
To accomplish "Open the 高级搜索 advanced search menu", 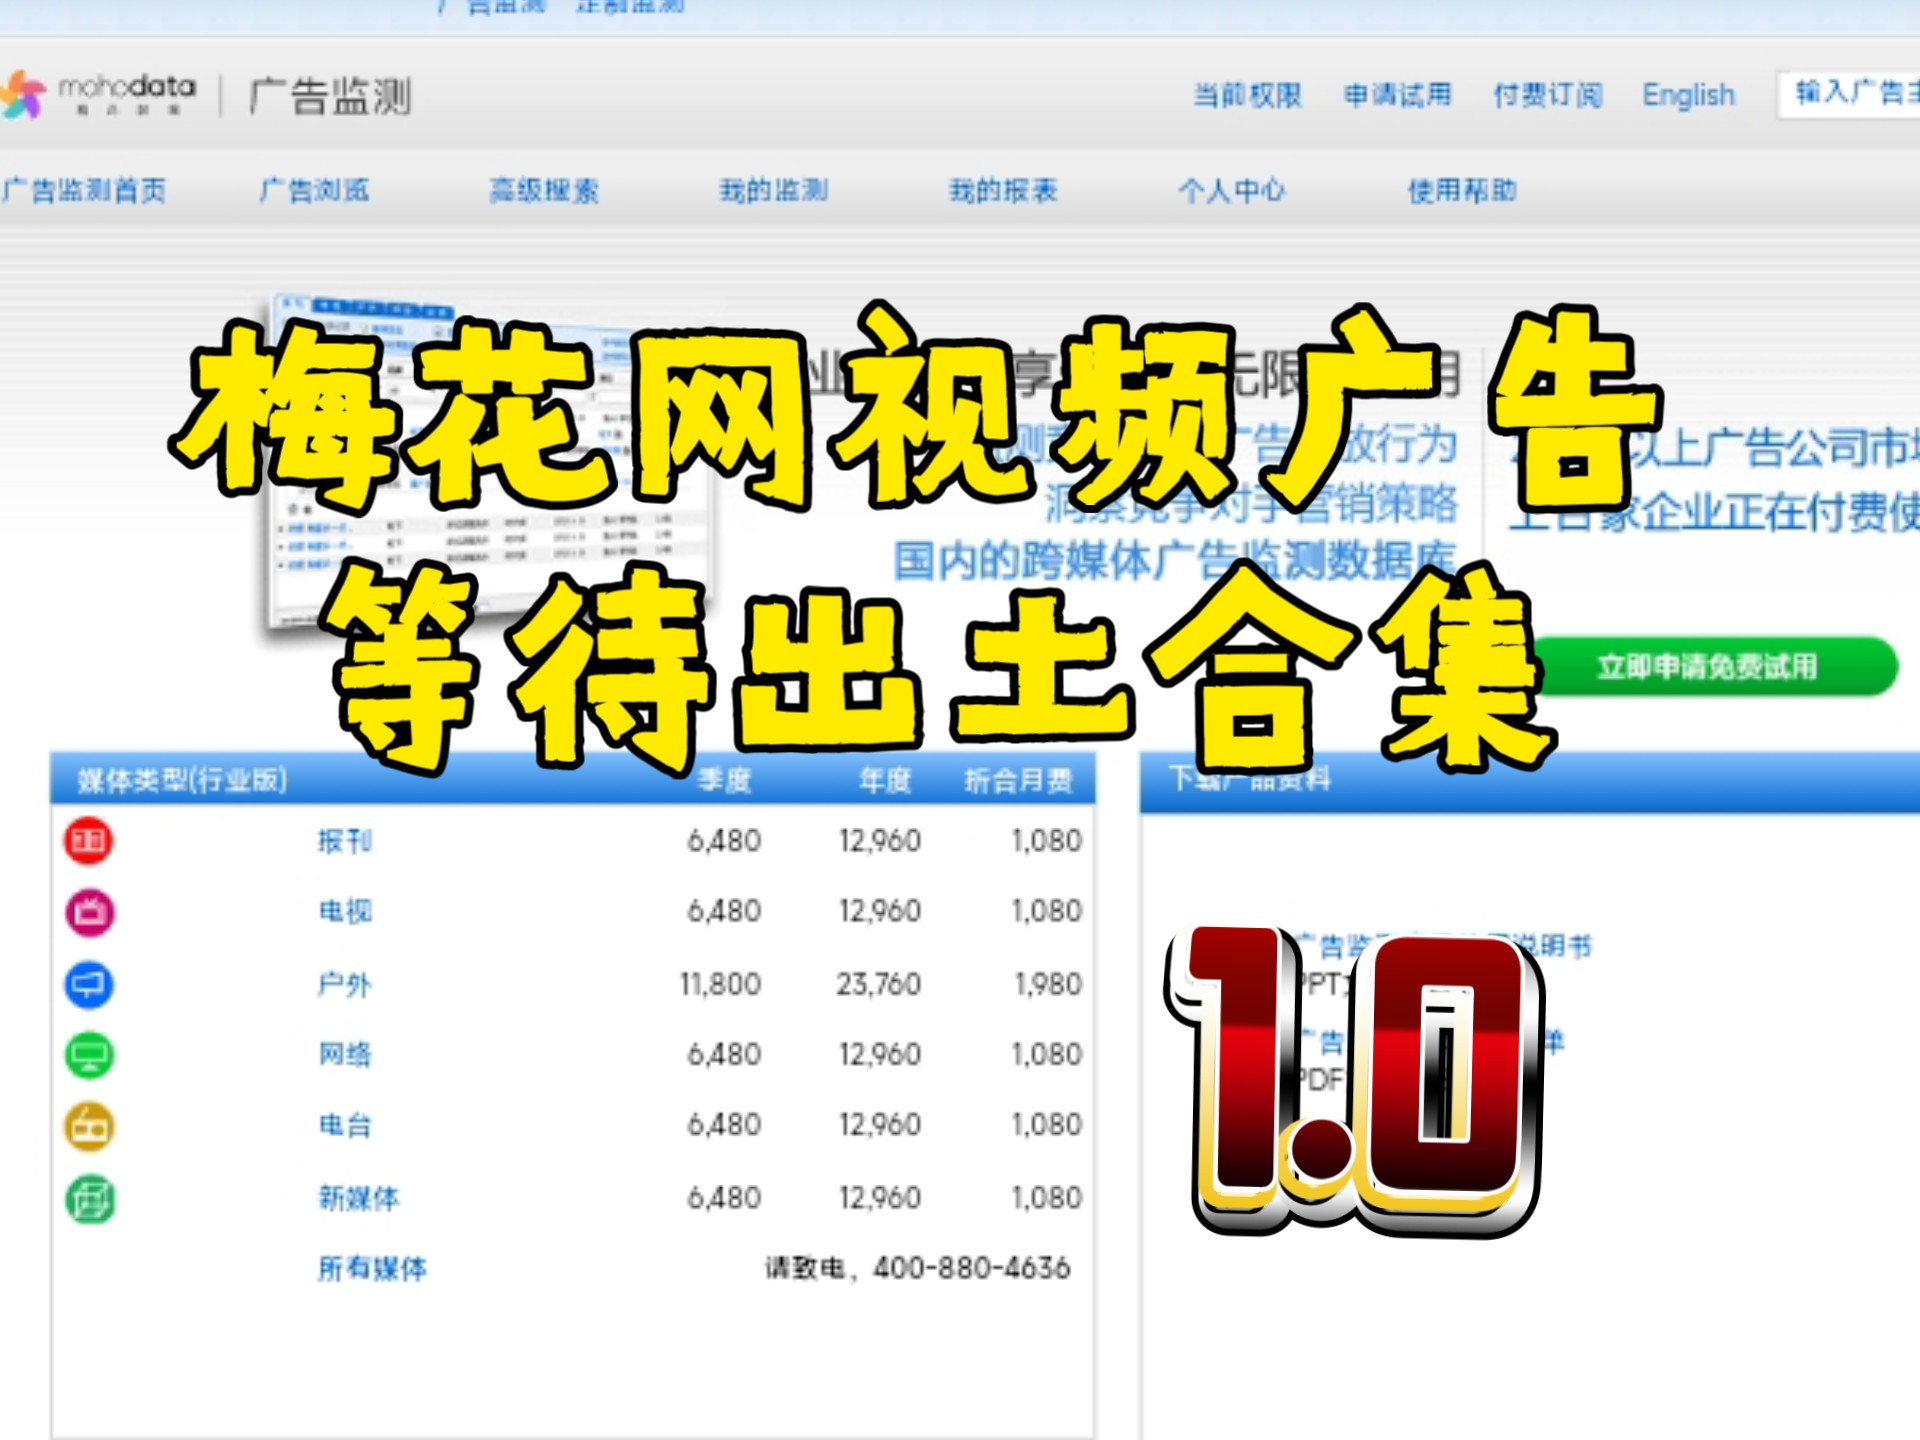I will [x=546, y=190].
